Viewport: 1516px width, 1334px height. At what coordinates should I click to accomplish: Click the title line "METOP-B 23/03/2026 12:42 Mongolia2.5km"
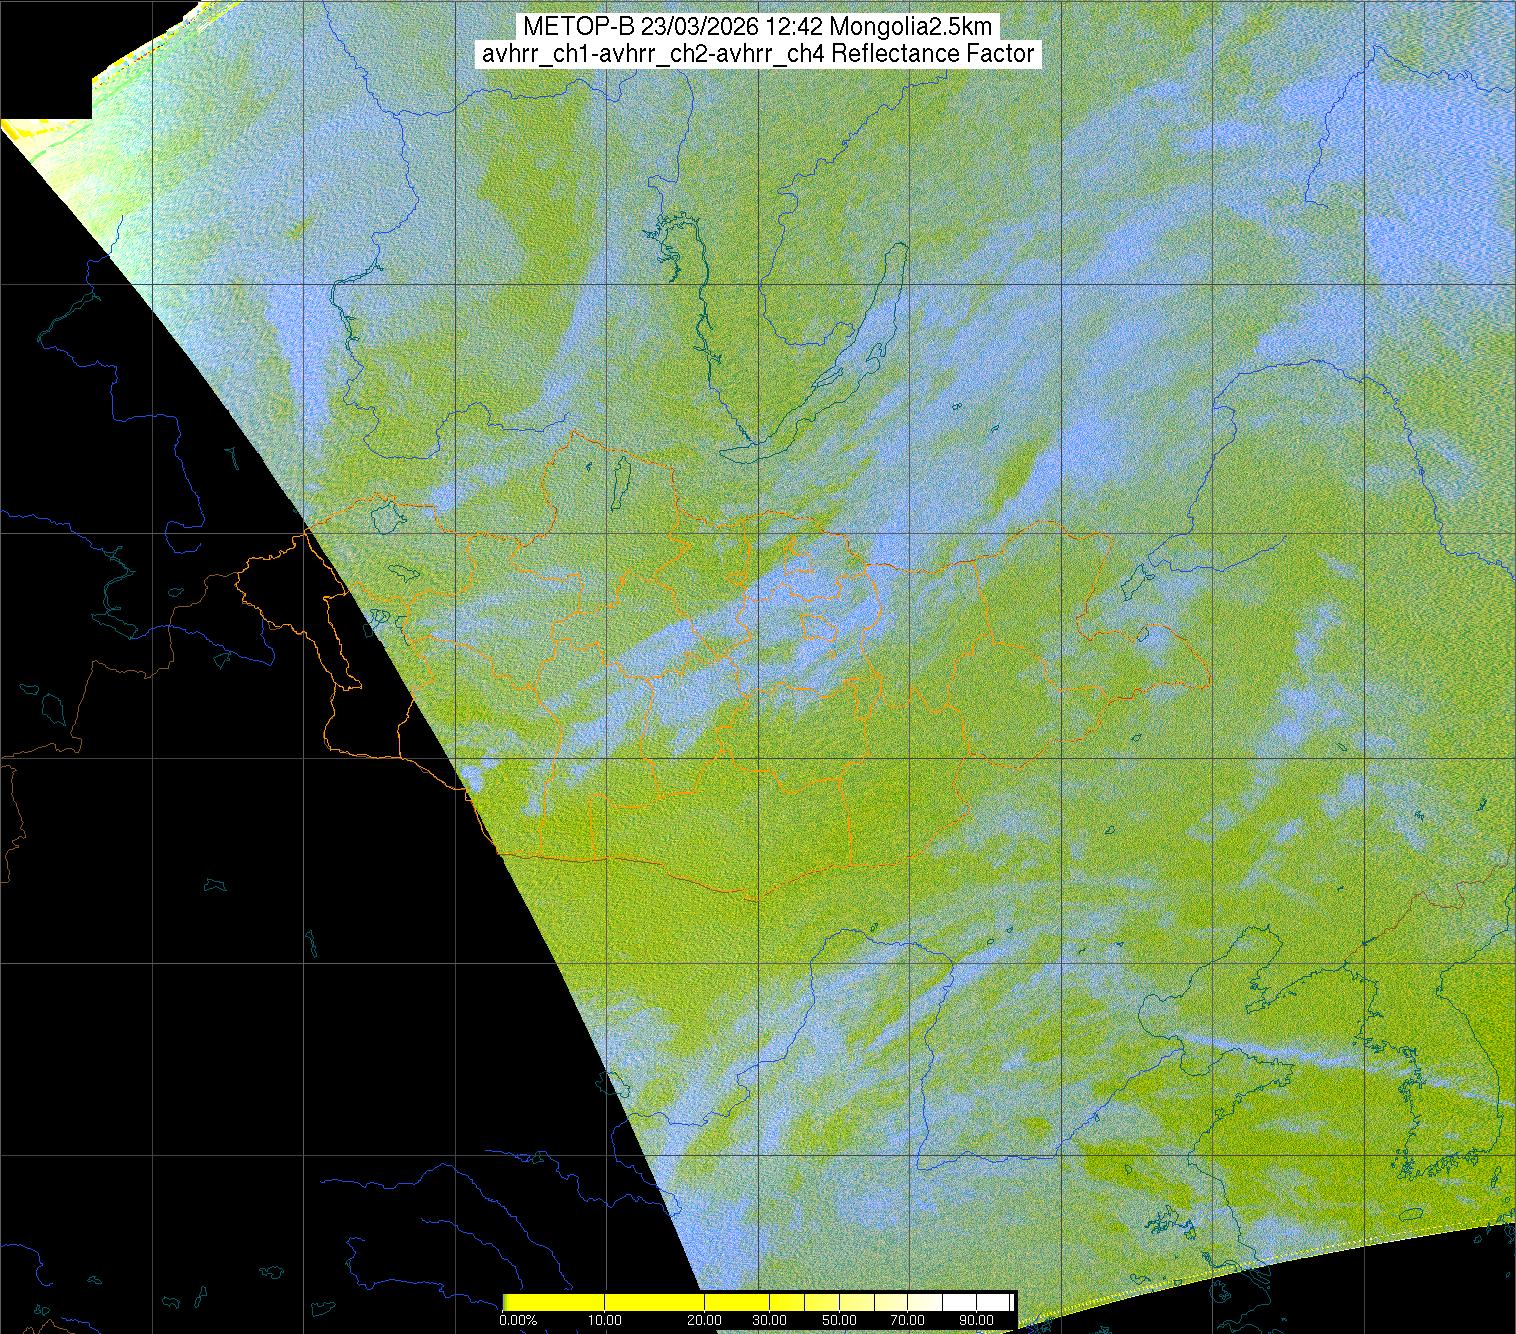[x=757, y=27]
